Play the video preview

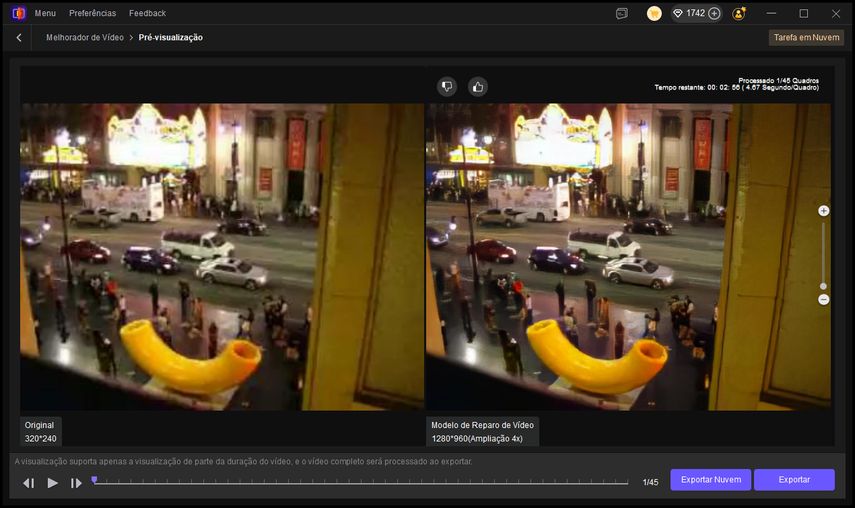[x=53, y=483]
